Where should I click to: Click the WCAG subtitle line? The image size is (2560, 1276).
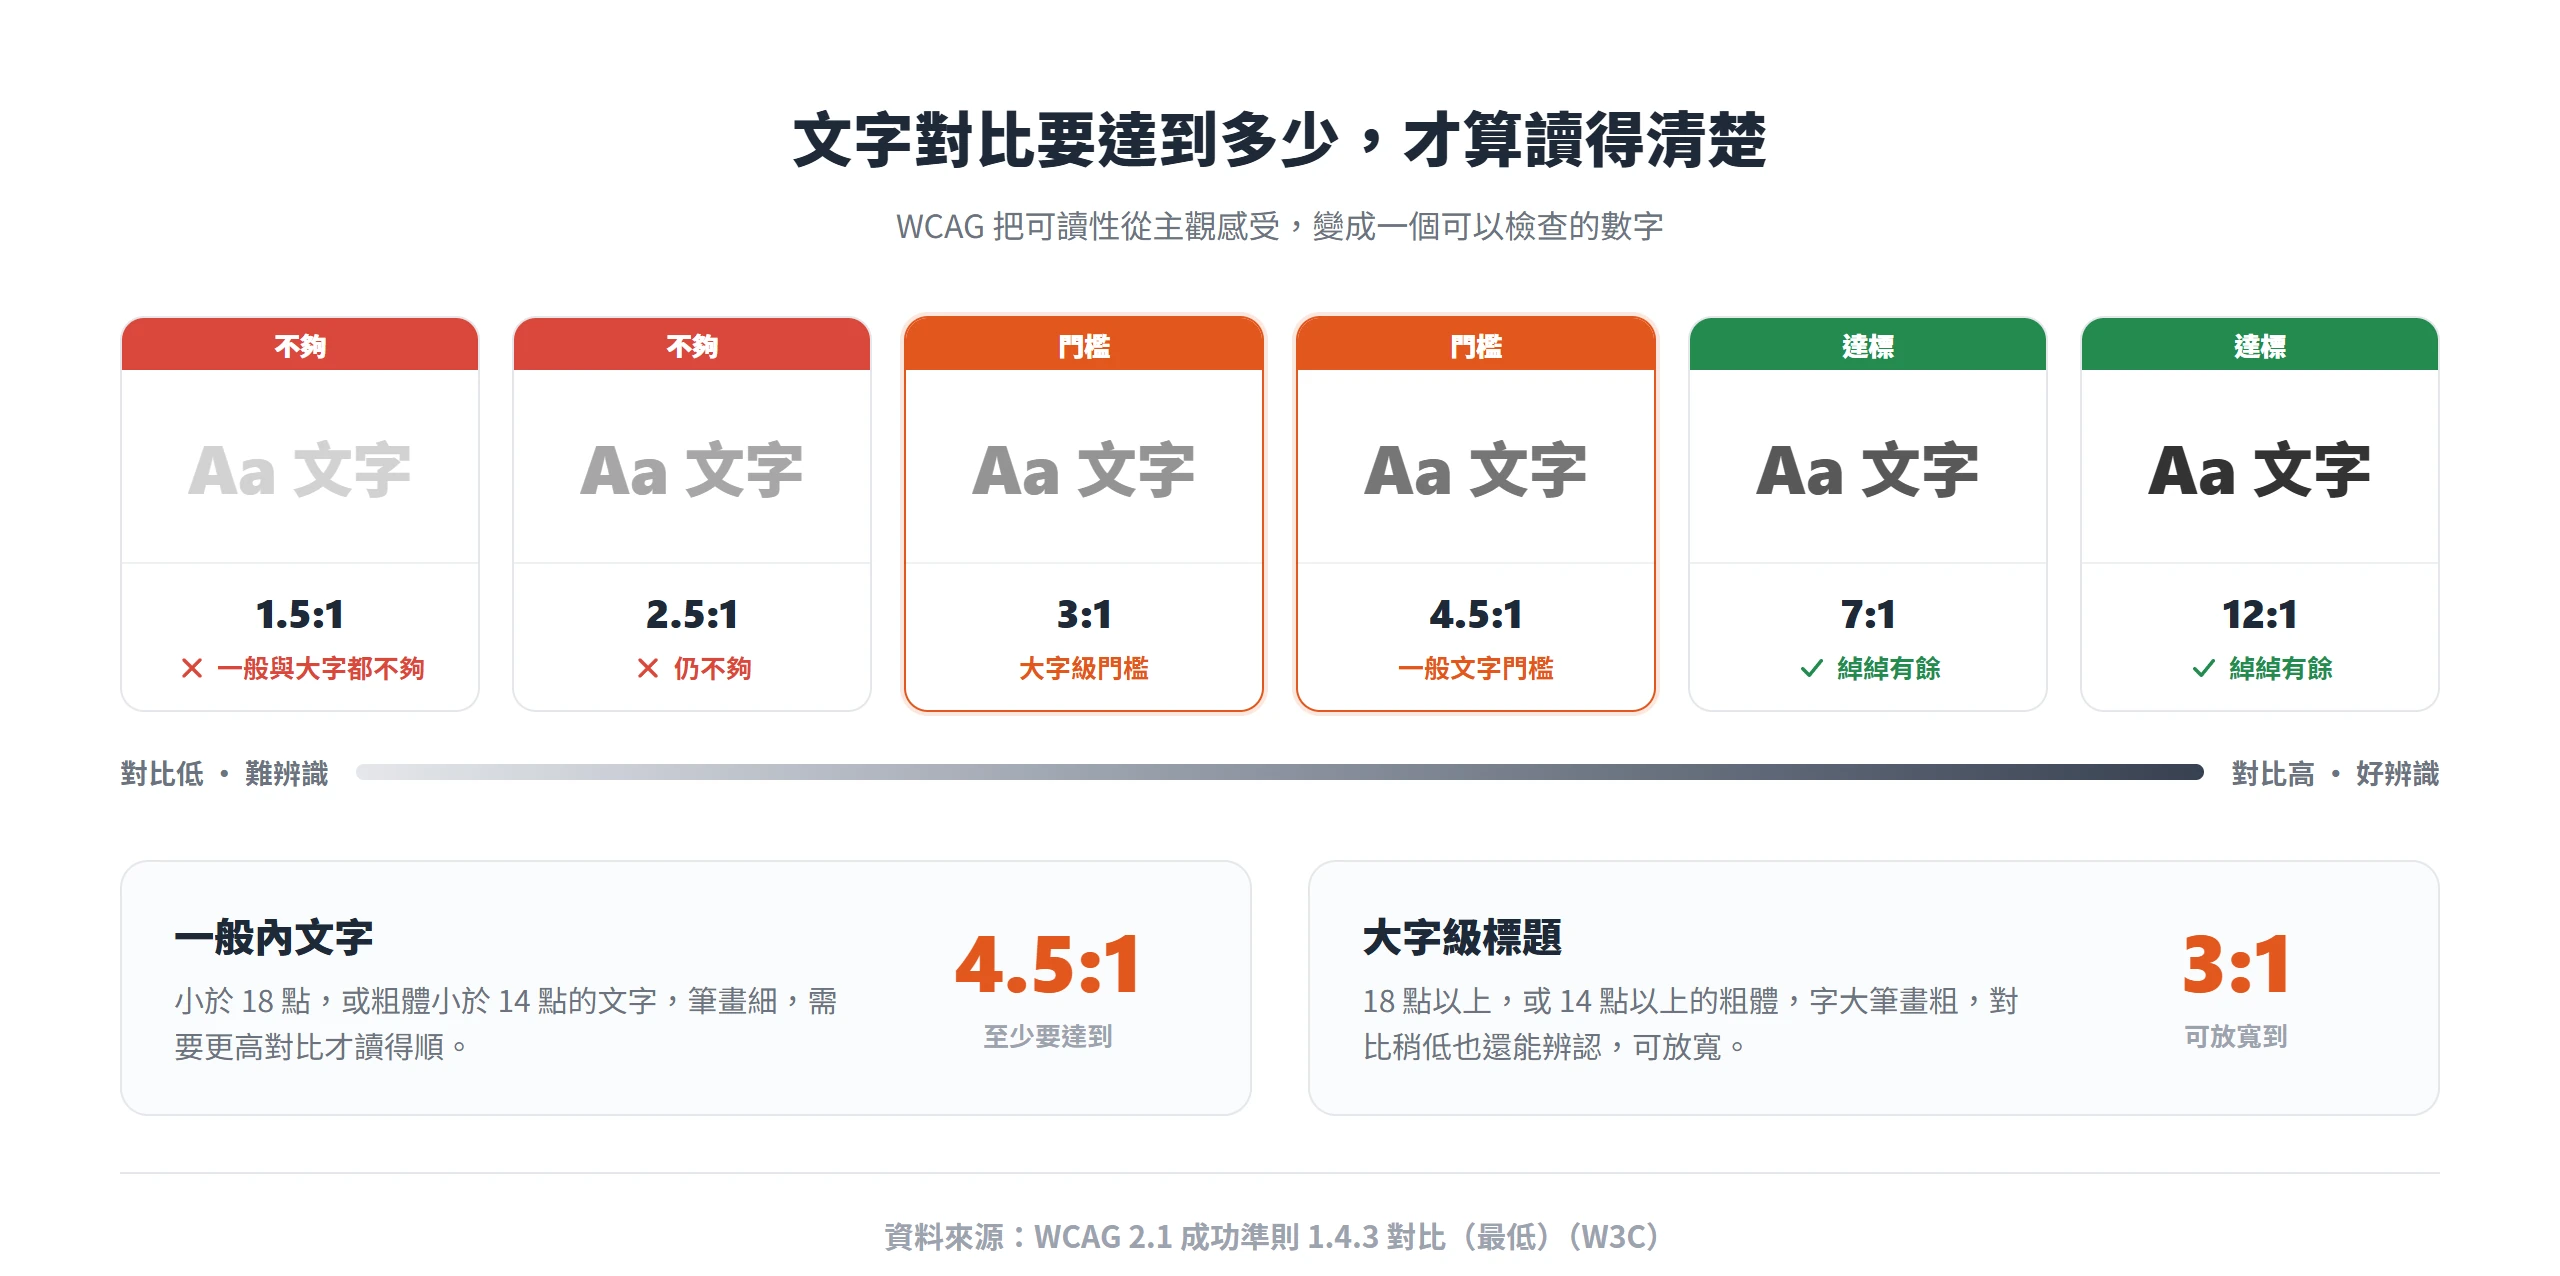pos(1280,226)
